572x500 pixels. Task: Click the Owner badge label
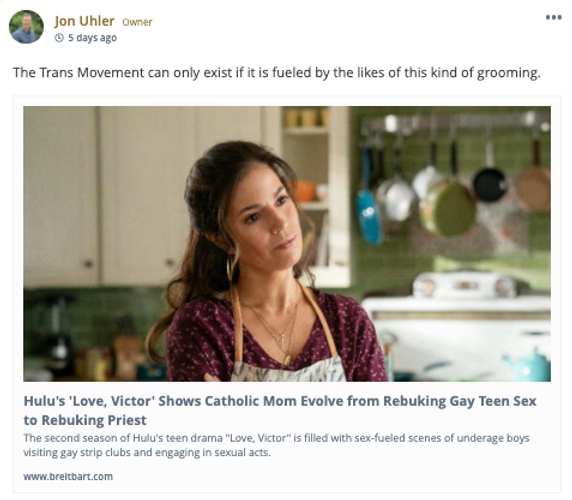coord(137,22)
